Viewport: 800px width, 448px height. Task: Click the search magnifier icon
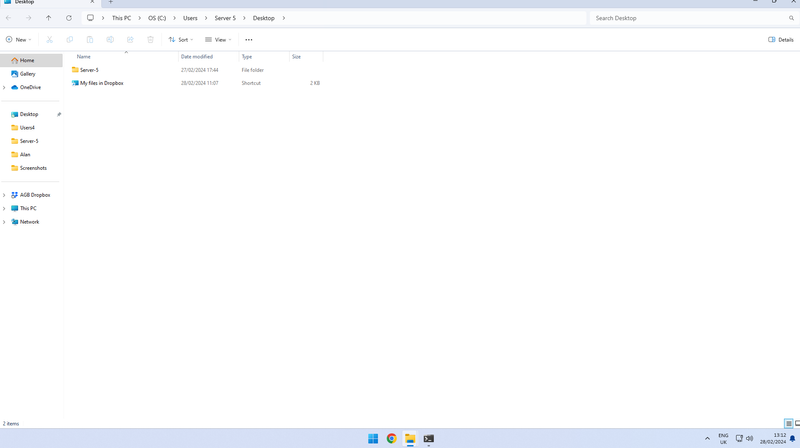point(791,18)
